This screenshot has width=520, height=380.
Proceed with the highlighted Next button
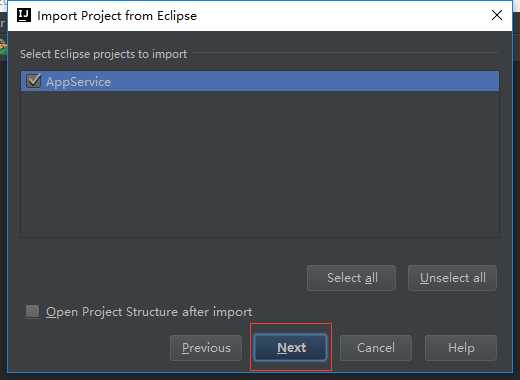(291, 347)
